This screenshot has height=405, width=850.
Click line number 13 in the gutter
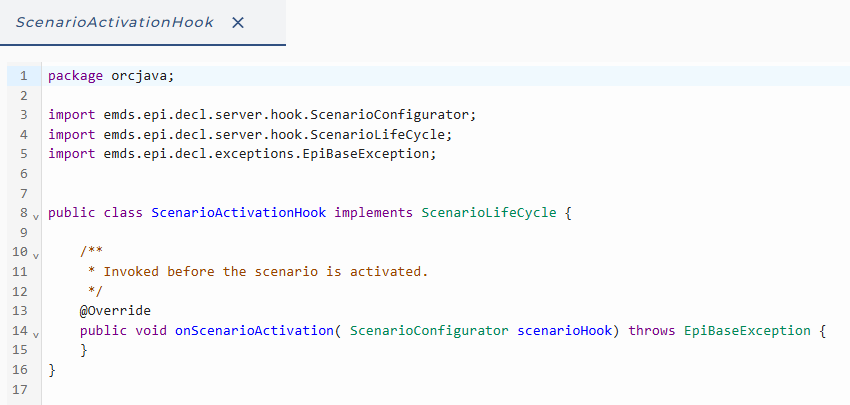tap(20, 311)
